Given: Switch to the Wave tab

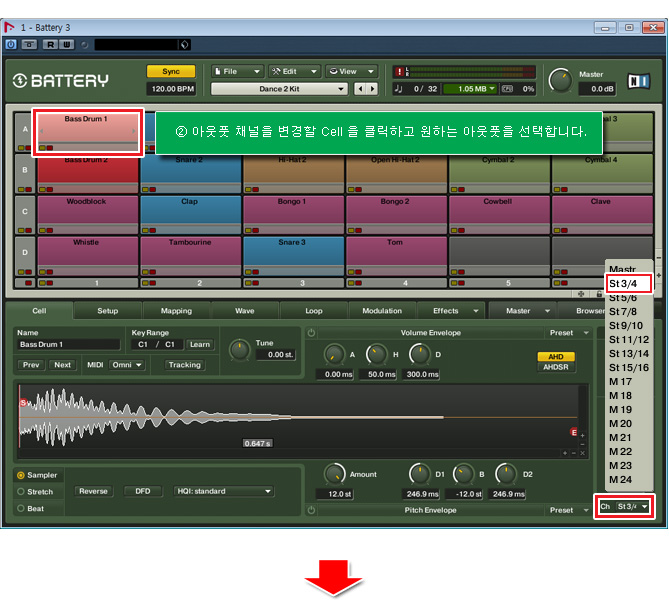Looking at the screenshot, I should click(x=244, y=311).
